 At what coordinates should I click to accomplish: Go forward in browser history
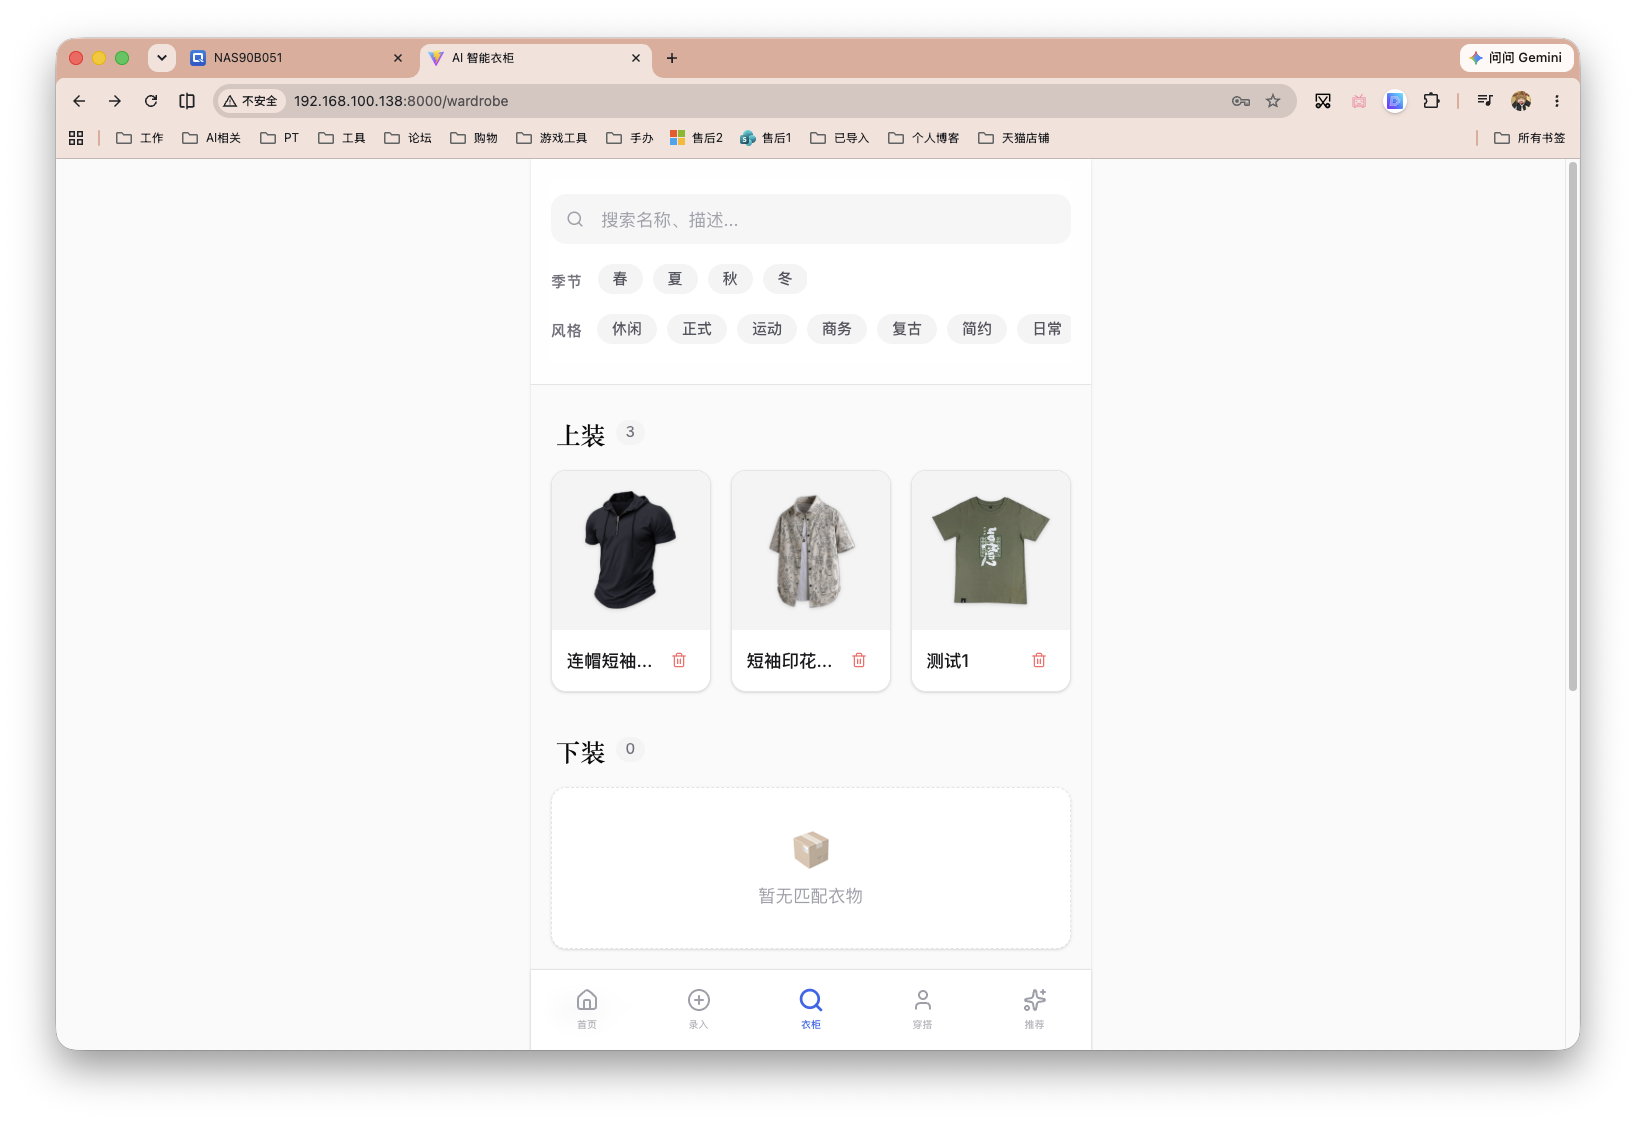tap(115, 101)
